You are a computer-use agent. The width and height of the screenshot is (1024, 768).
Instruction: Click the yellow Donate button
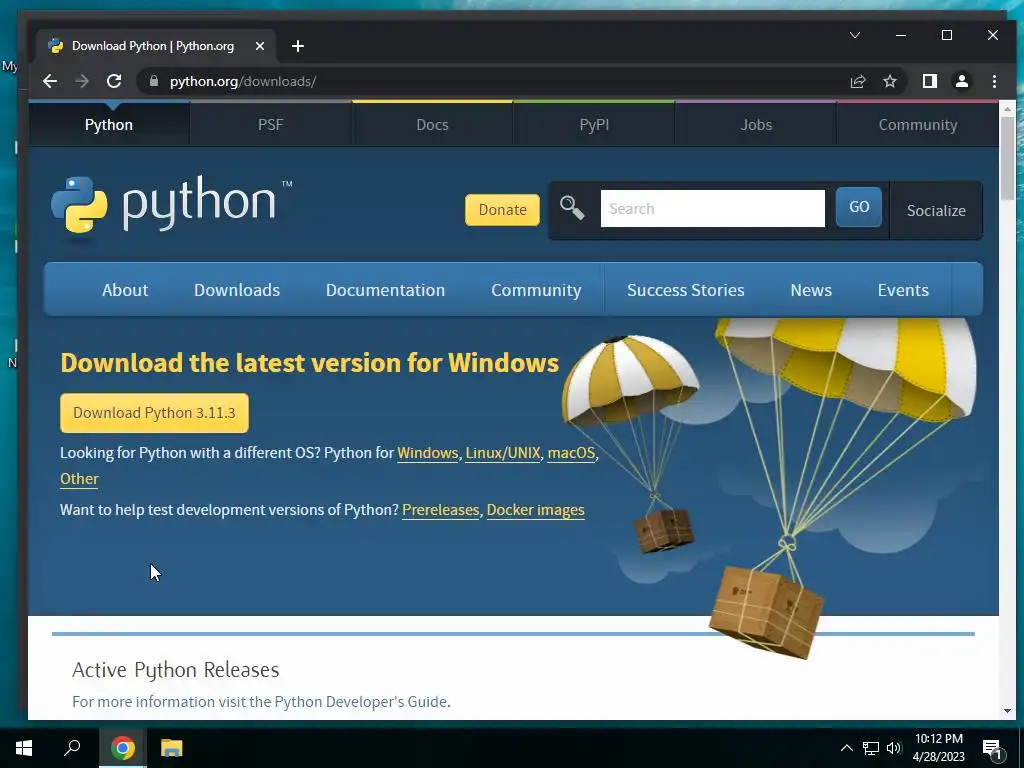tap(502, 210)
